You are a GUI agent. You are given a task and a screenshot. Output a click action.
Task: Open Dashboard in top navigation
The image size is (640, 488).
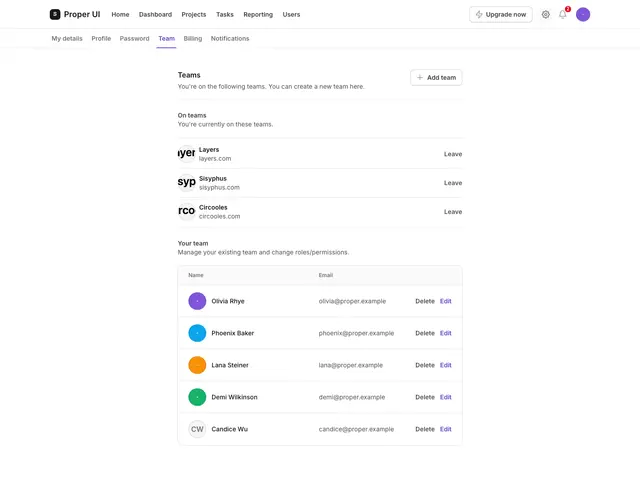pyautogui.click(x=156, y=14)
